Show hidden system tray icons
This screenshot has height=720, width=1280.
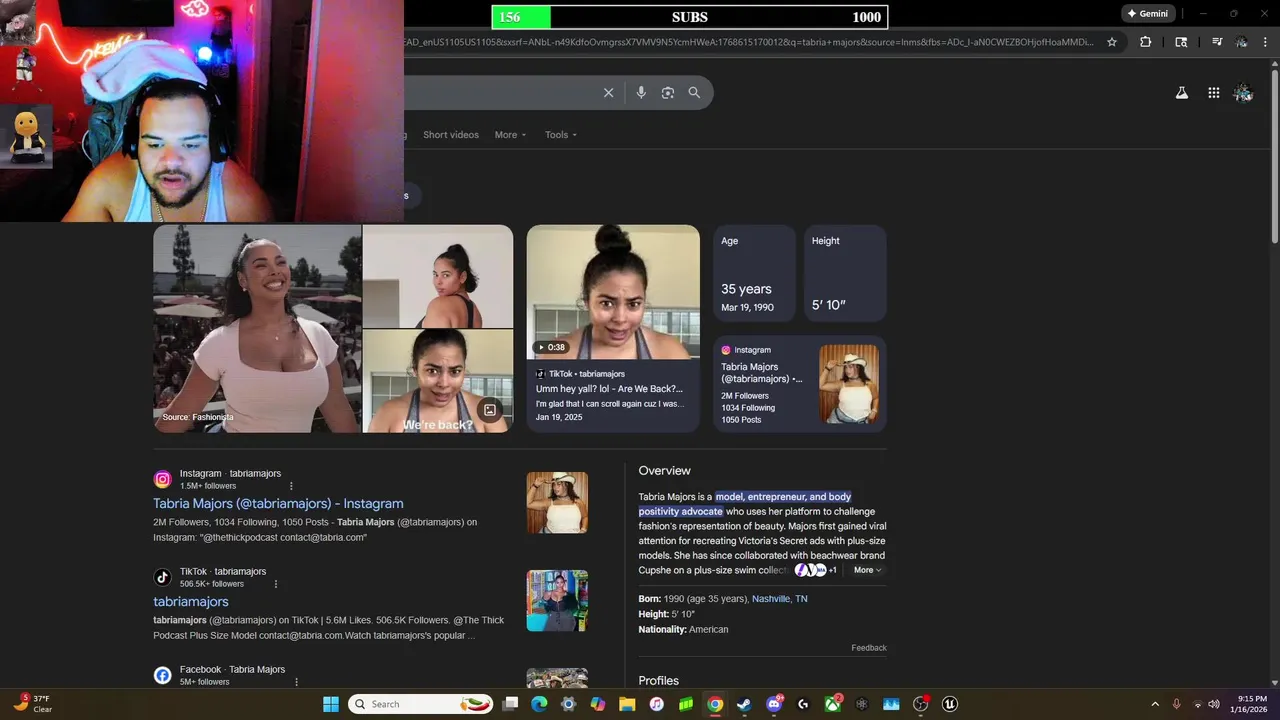tap(1155, 704)
